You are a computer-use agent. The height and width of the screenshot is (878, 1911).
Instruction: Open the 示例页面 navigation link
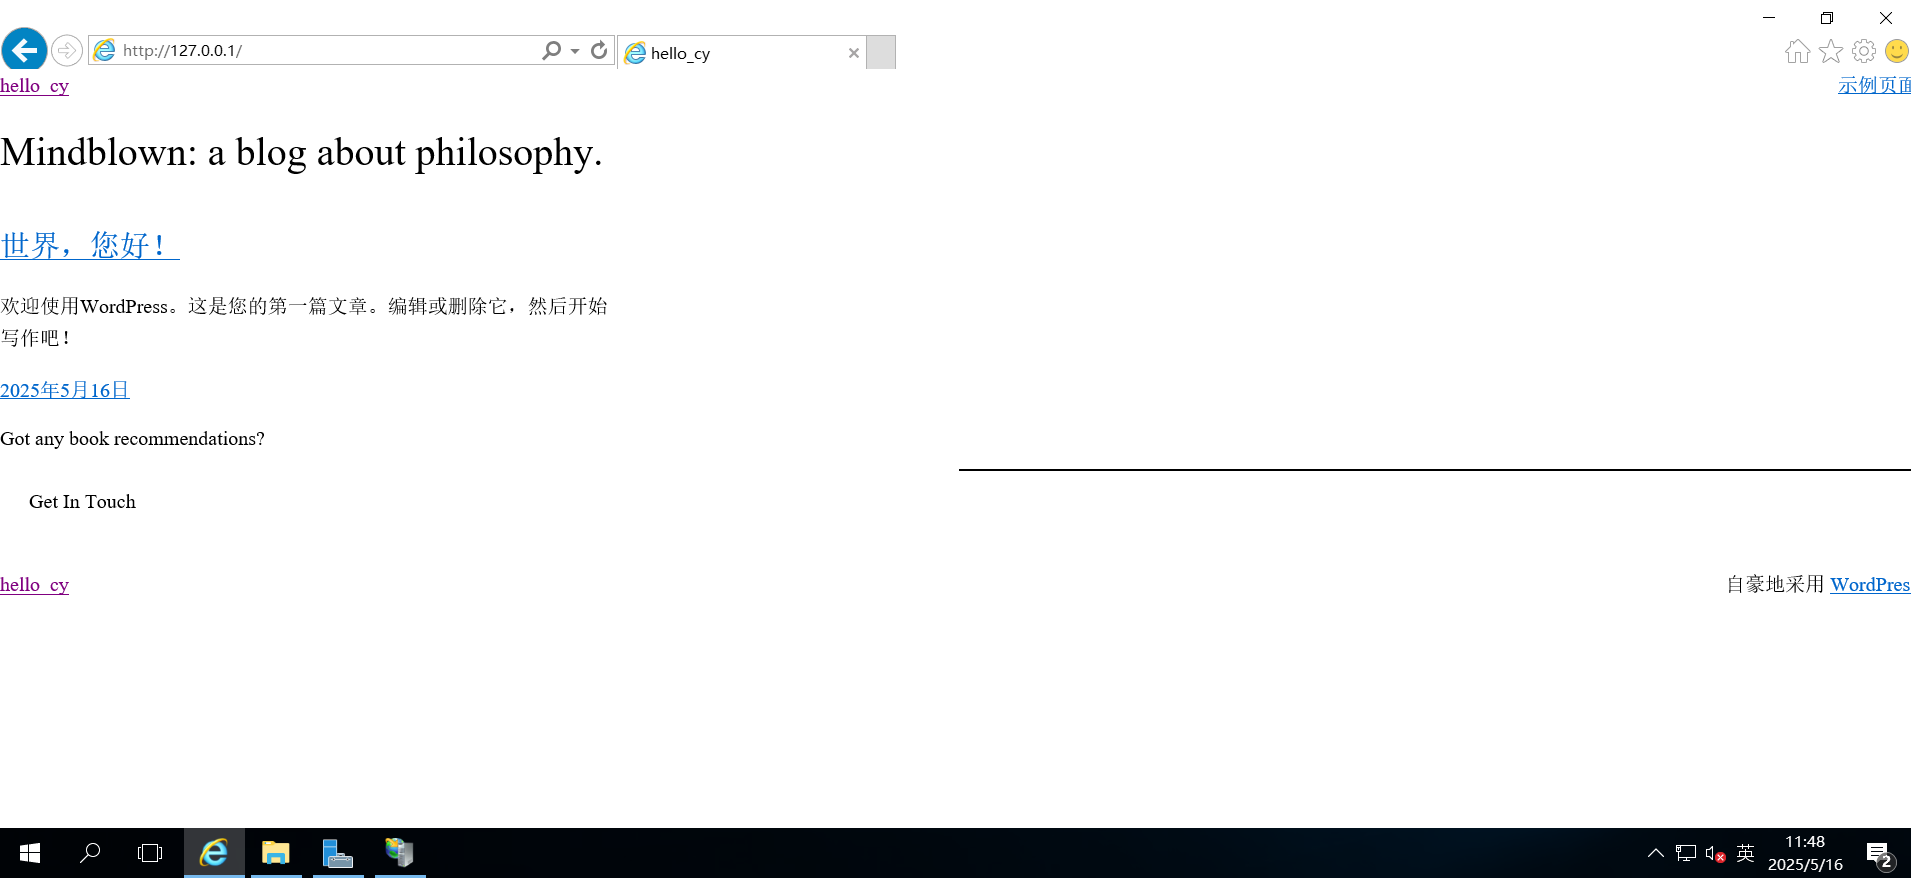point(1874,86)
